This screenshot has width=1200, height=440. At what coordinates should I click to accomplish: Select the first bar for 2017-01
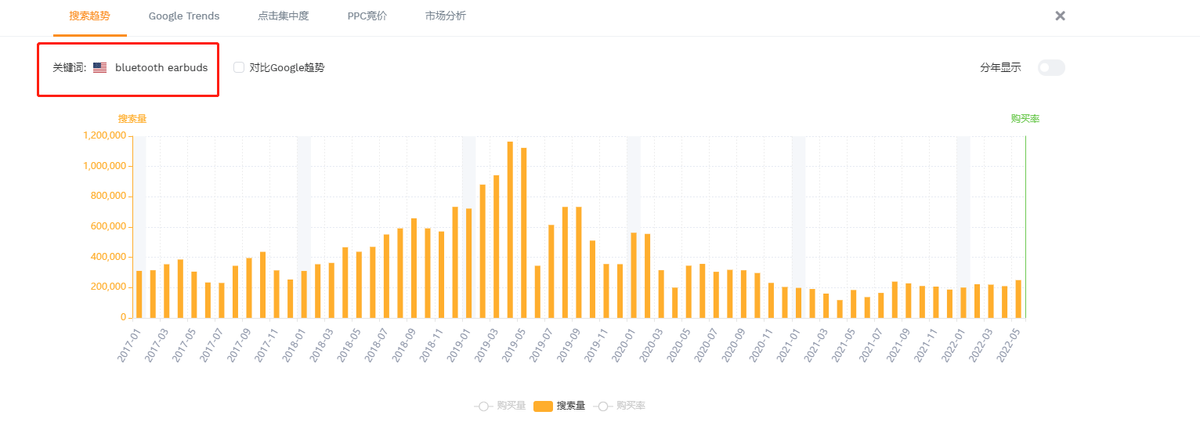coord(139,294)
